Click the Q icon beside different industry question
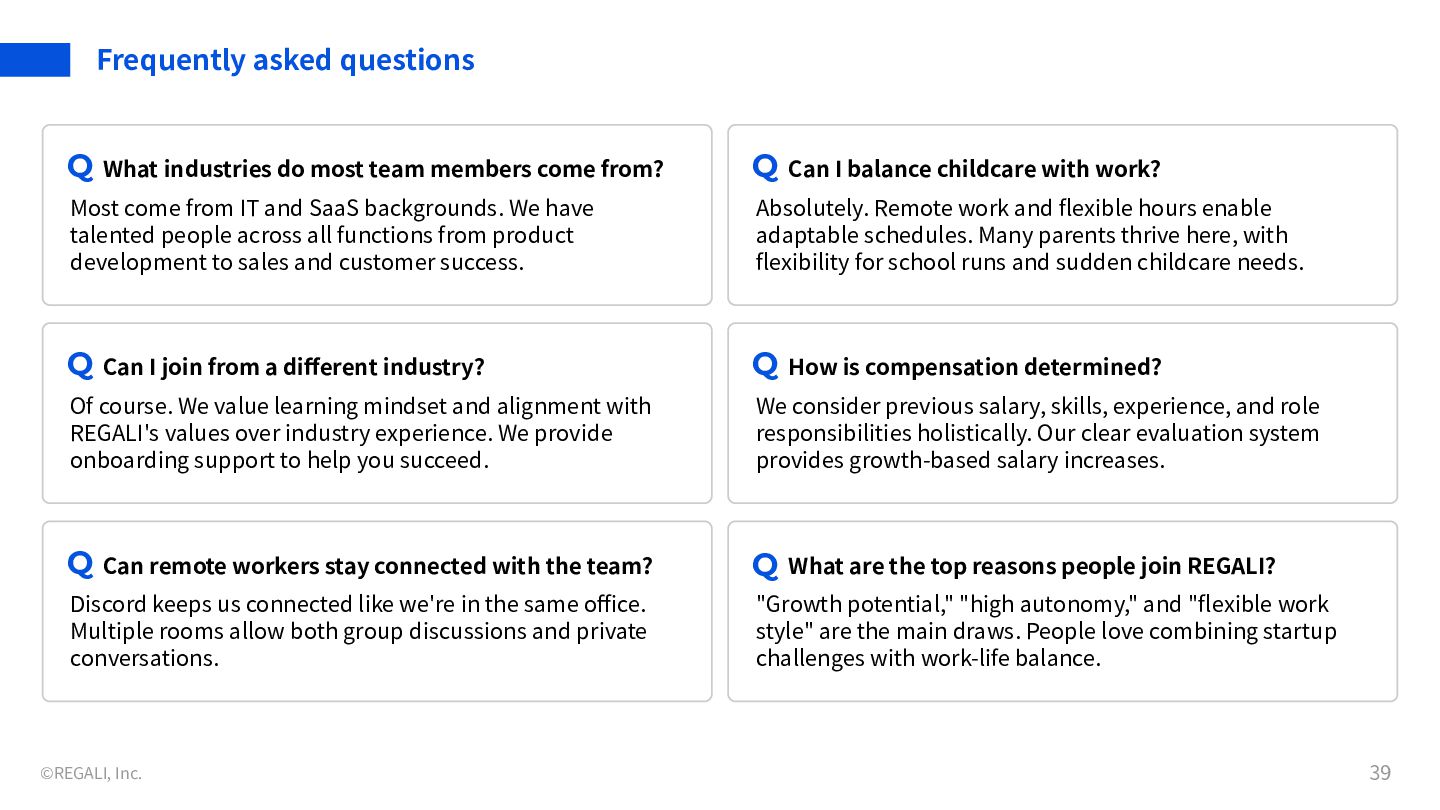The width and height of the screenshot is (1440, 810). pyautogui.click(x=80, y=365)
